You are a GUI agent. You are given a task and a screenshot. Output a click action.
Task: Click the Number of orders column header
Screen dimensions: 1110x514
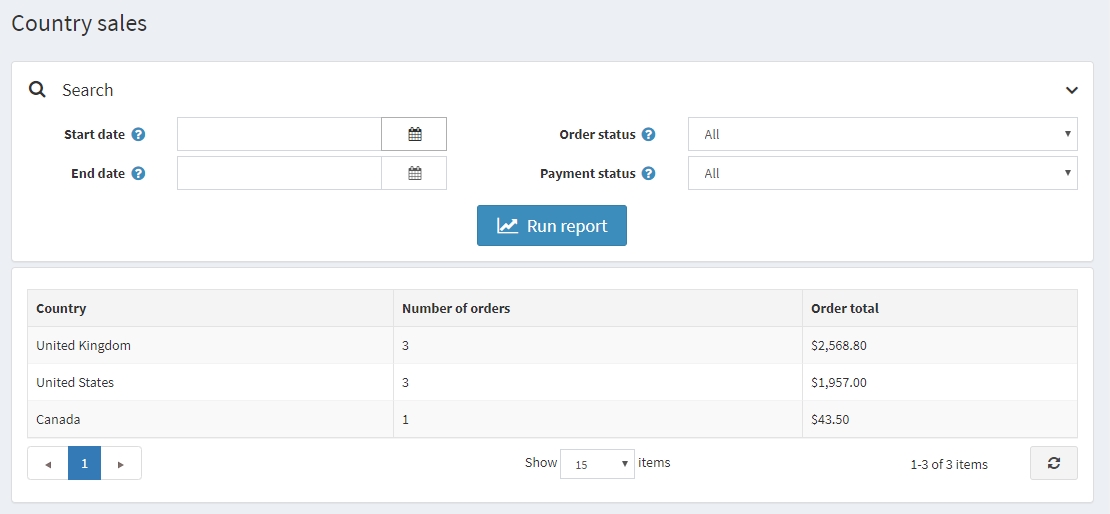click(x=456, y=308)
